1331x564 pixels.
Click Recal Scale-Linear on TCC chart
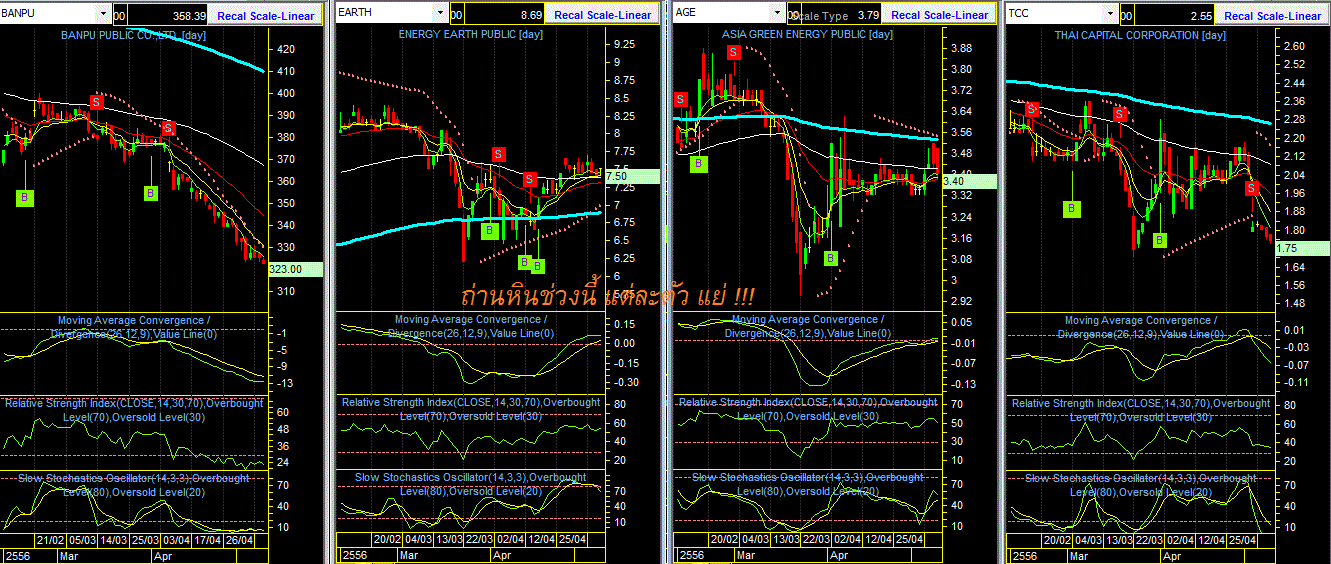[x=1272, y=15]
